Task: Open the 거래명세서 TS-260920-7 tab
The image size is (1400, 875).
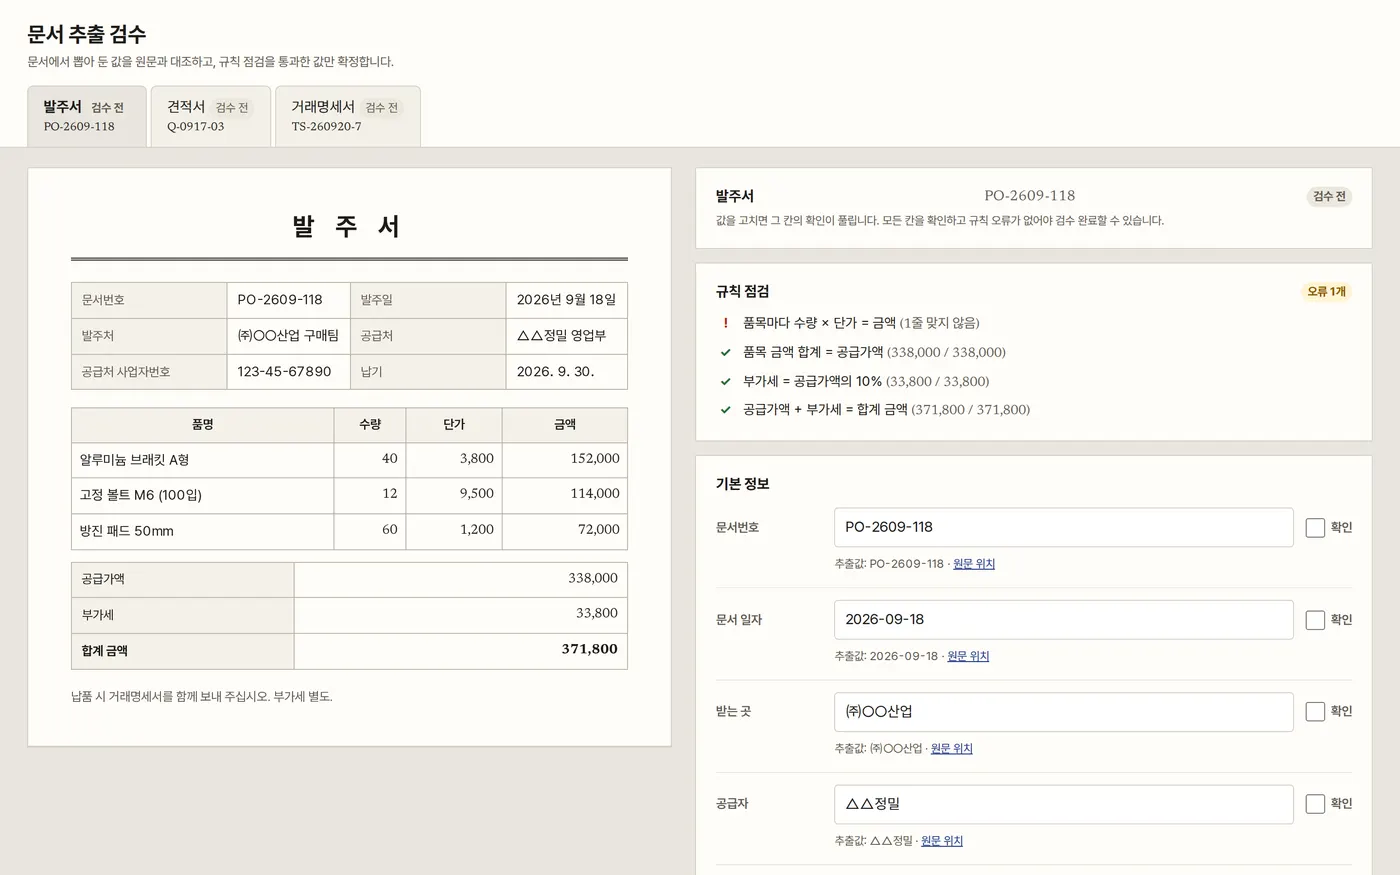Action: (348, 116)
